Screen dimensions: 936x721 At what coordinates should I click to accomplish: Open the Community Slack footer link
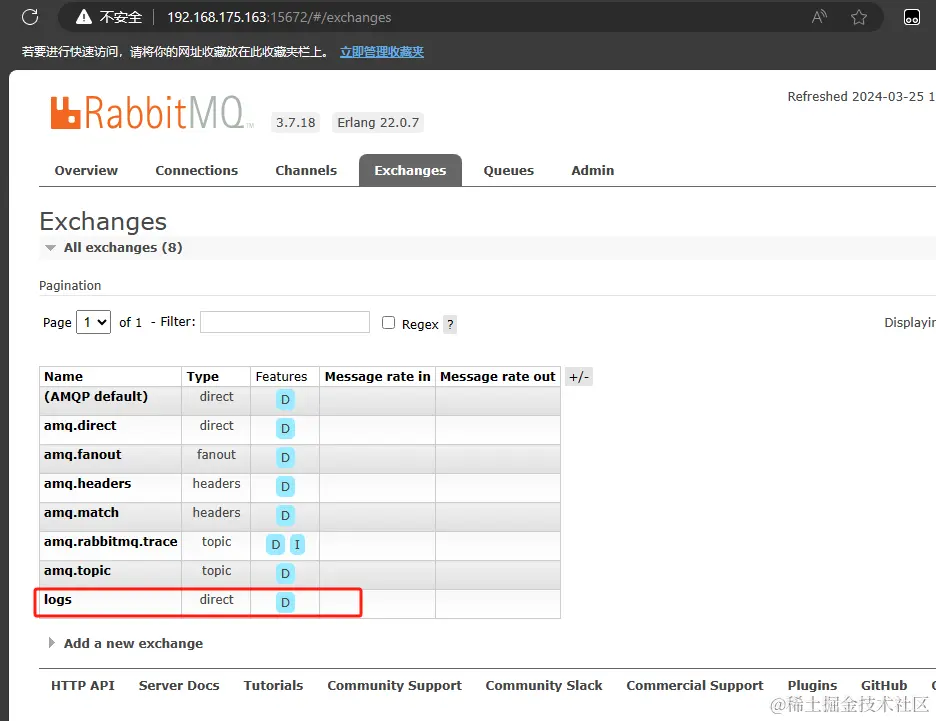point(544,686)
